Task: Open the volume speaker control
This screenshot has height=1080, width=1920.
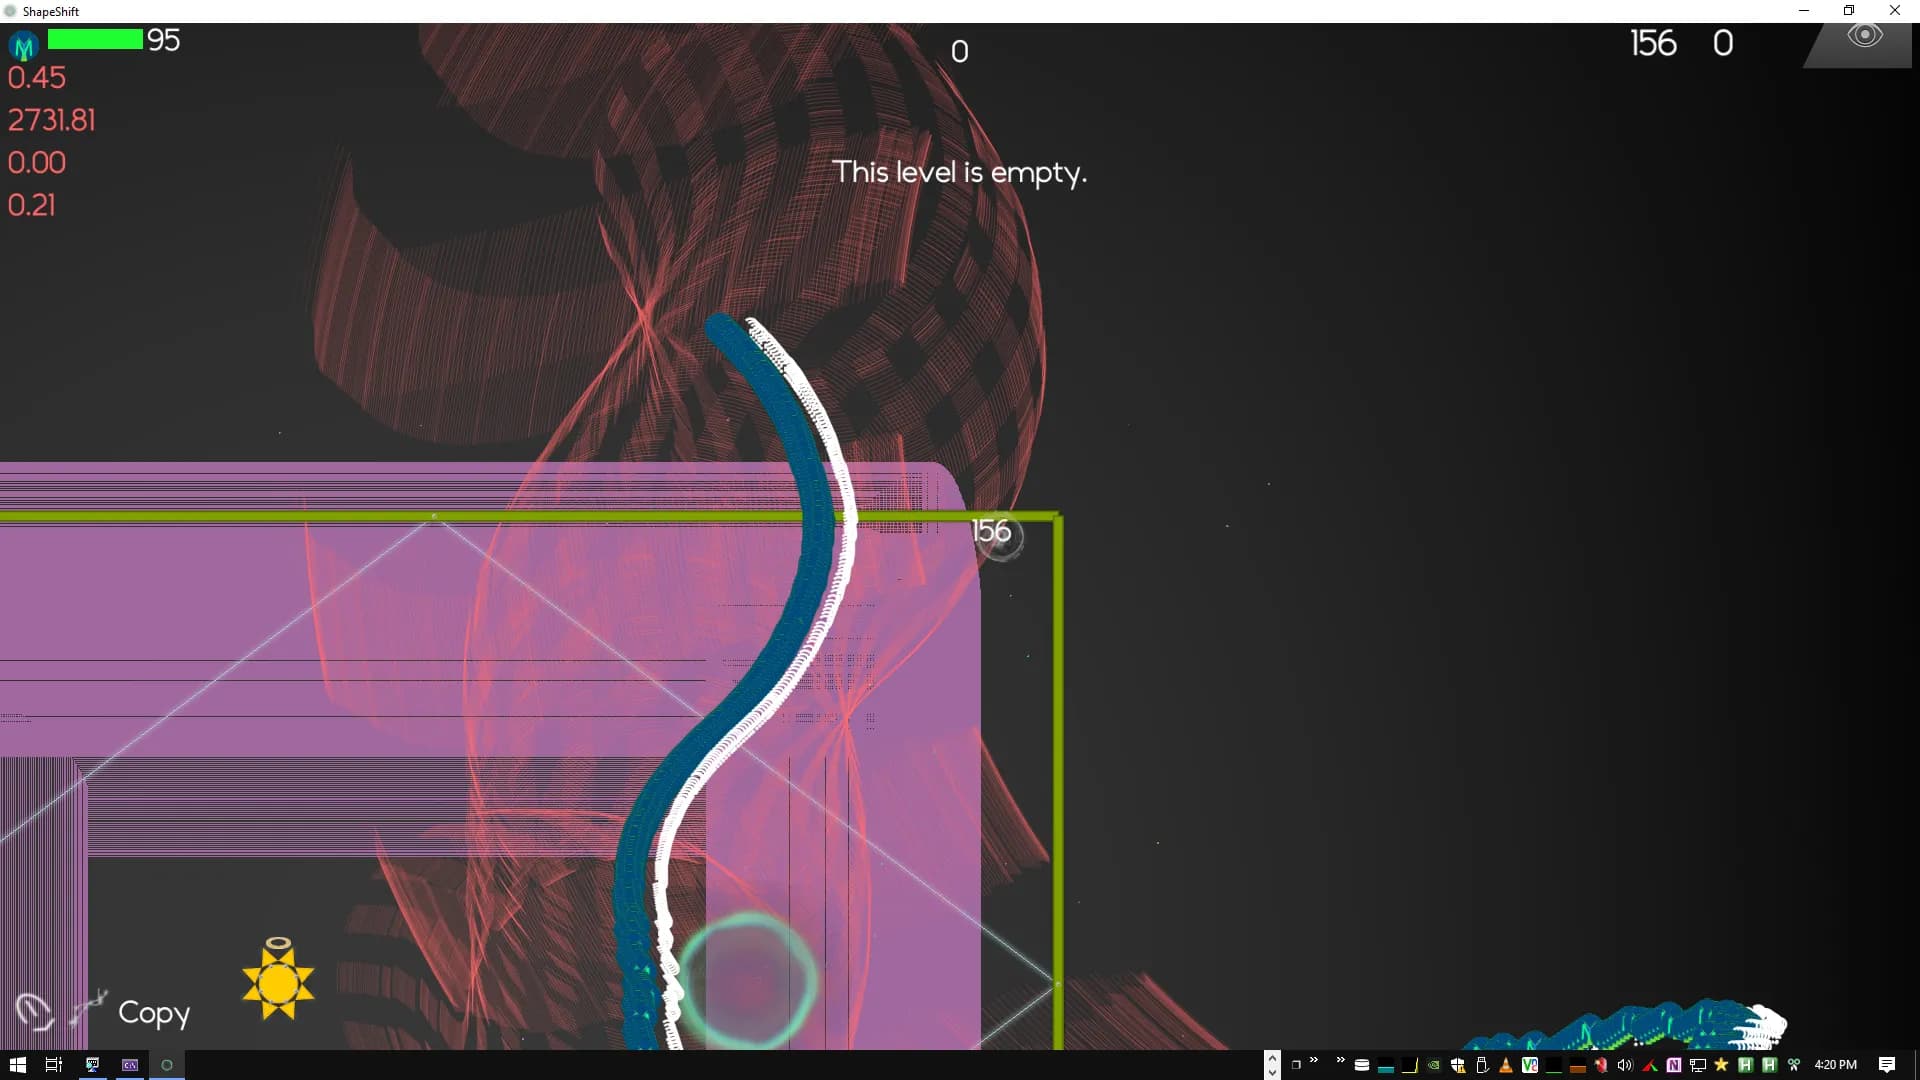Action: tap(1625, 1065)
